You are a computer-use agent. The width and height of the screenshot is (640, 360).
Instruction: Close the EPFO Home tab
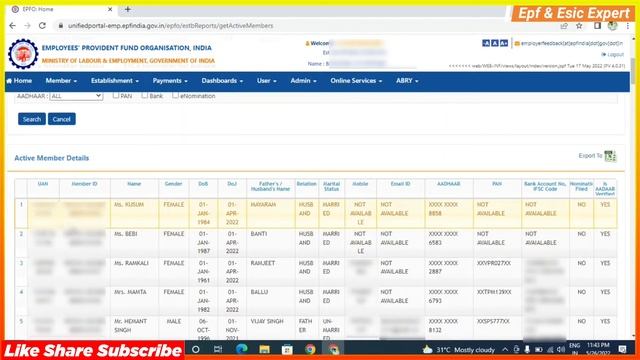click(x=110, y=9)
